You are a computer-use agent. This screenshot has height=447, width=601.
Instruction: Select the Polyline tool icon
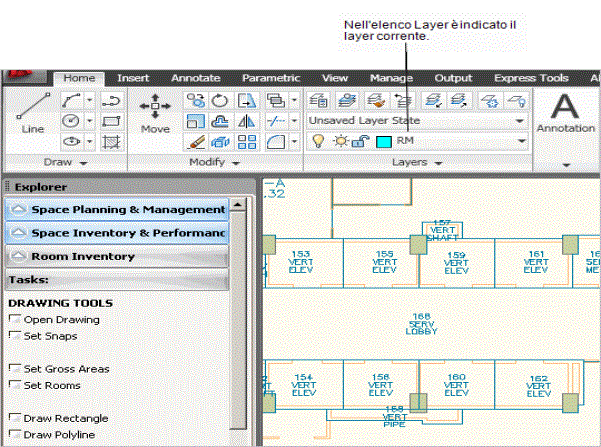[71, 101]
